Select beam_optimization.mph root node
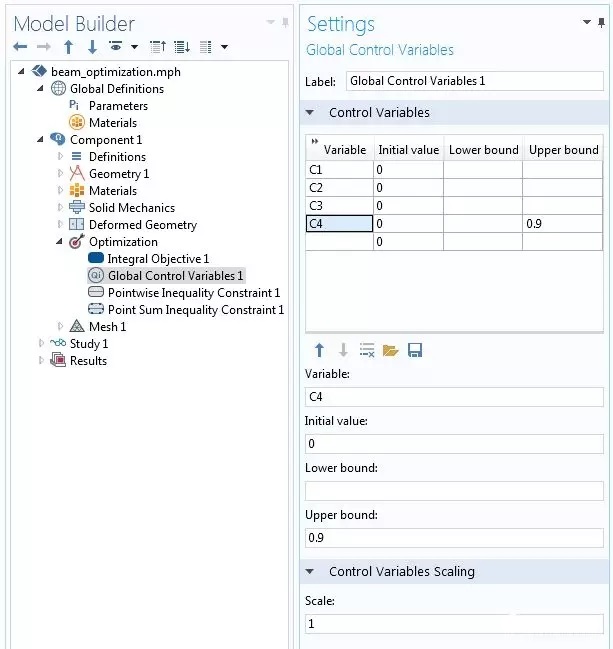This screenshot has height=649, width=613. click(115, 72)
